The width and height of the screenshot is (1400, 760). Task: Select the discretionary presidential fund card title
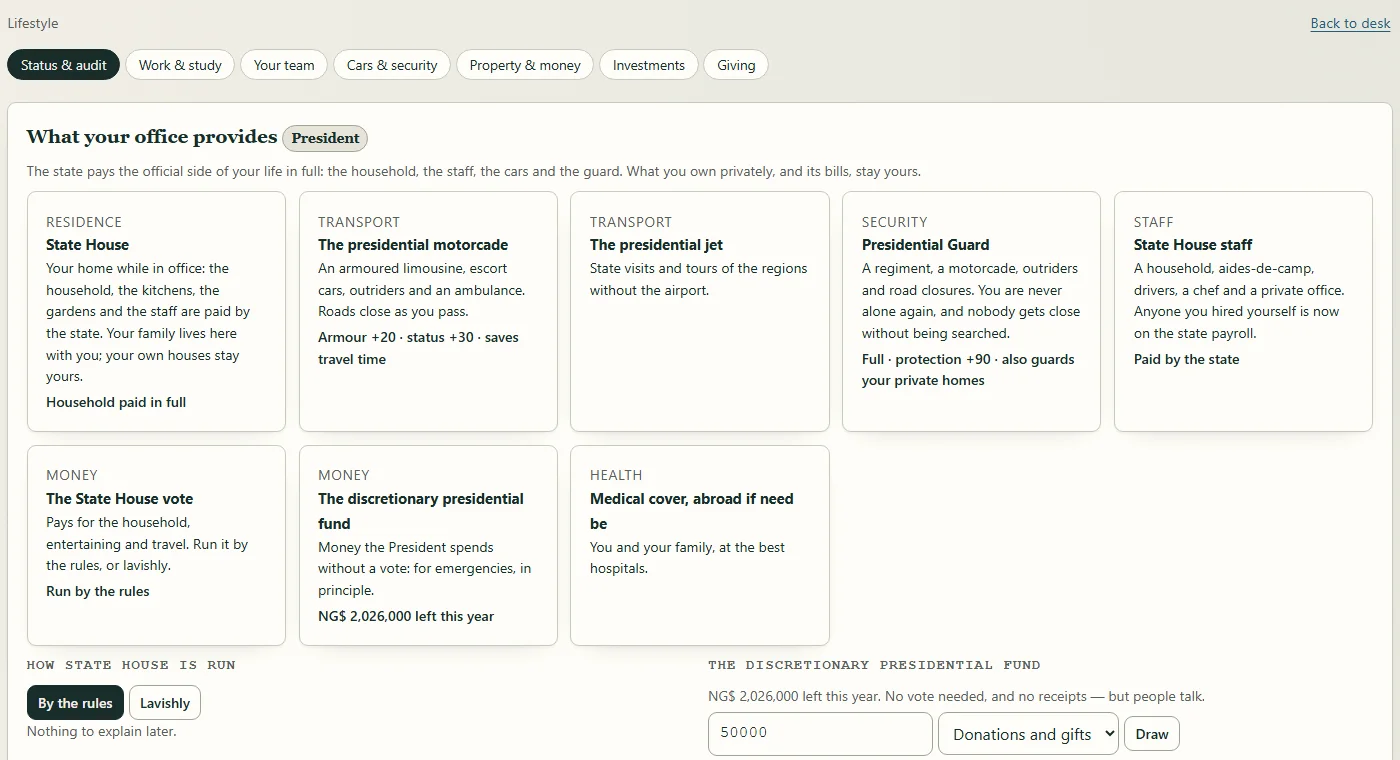tap(421, 511)
